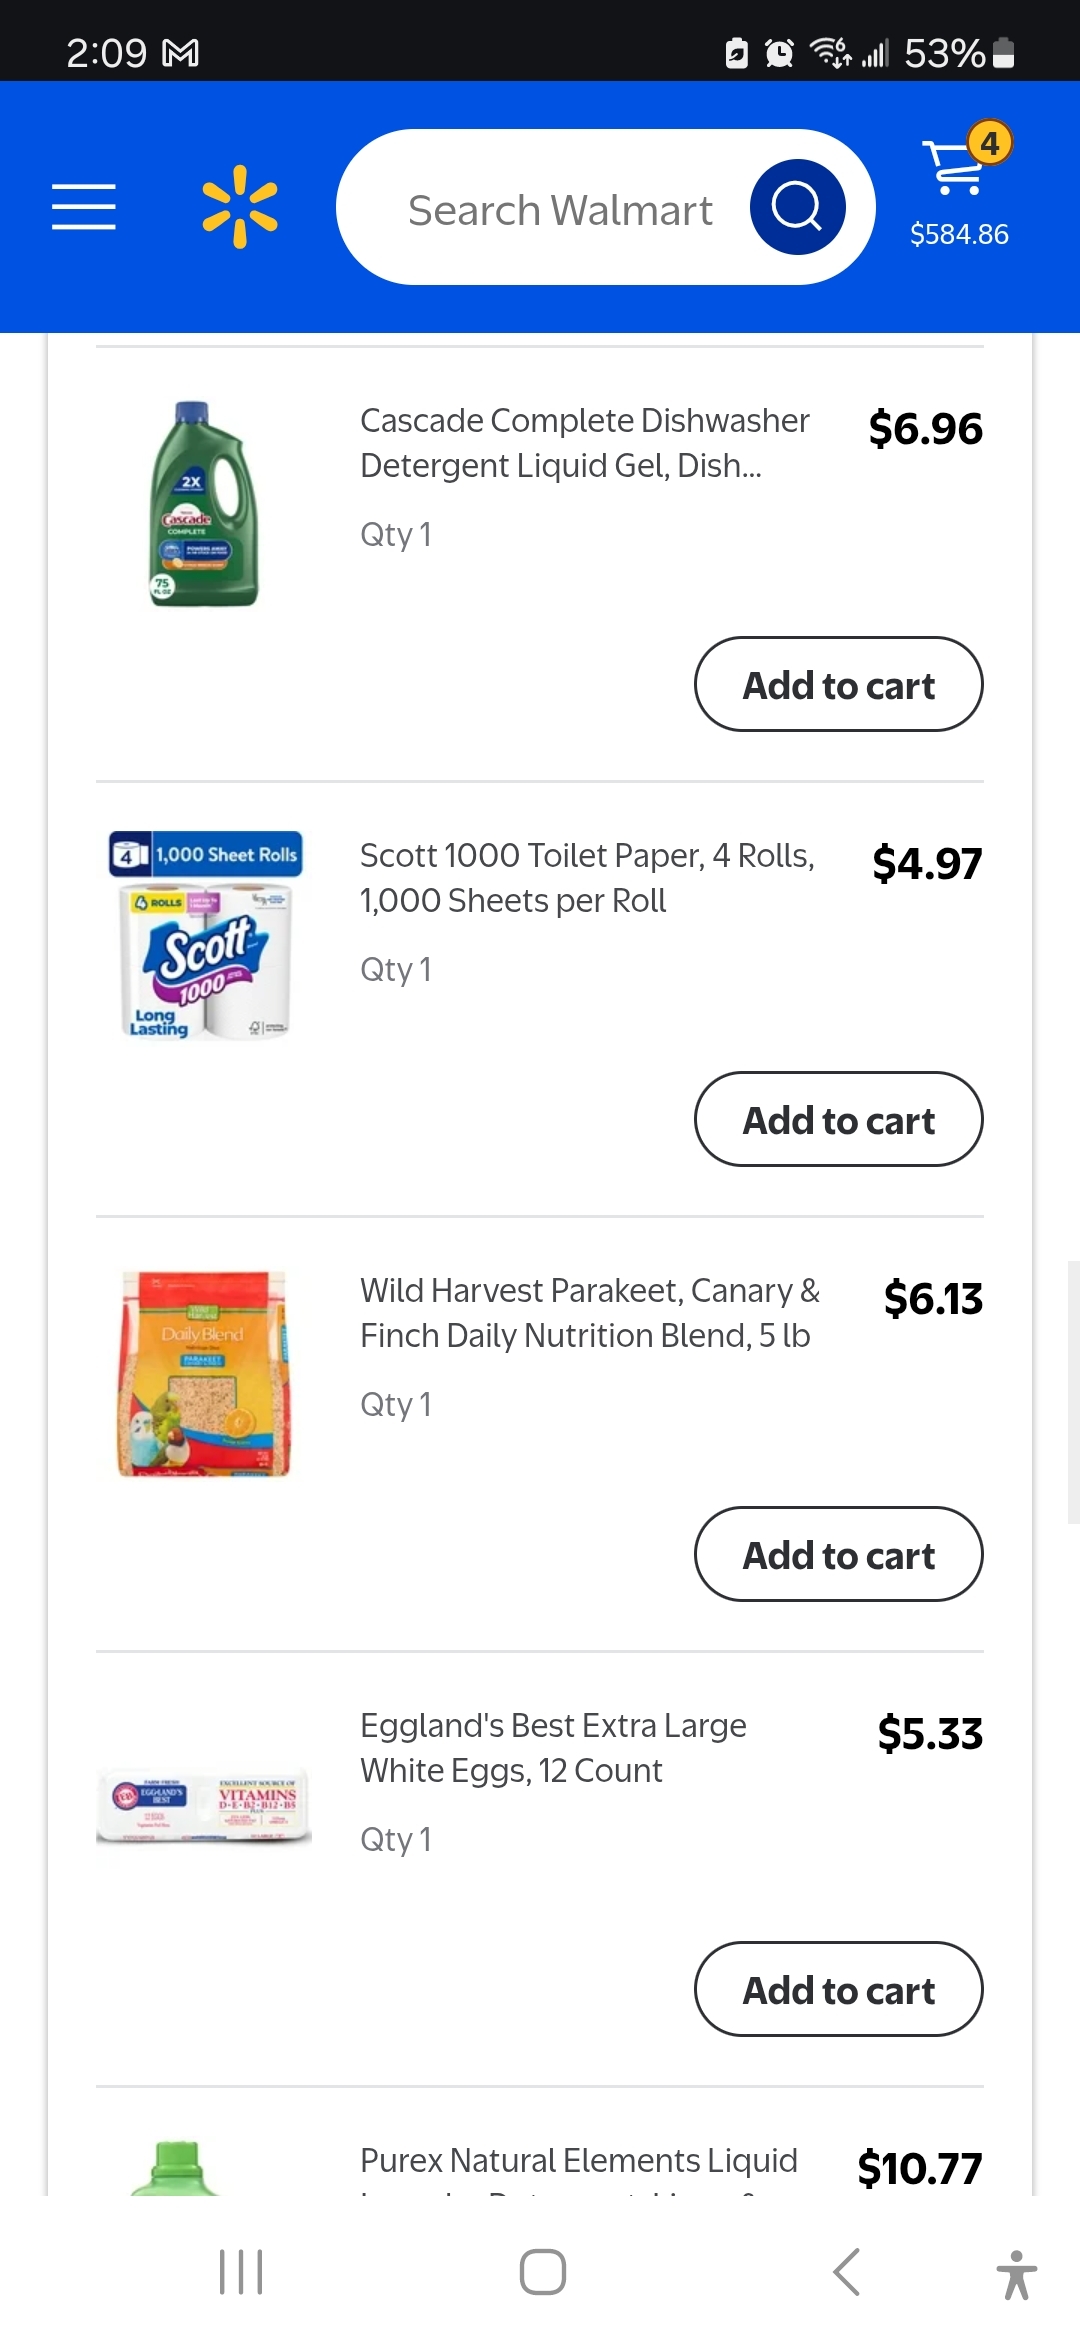The image size is (1080, 2340).
Task: Tap the Android back navigation arrow
Action: pos(847,2272)
